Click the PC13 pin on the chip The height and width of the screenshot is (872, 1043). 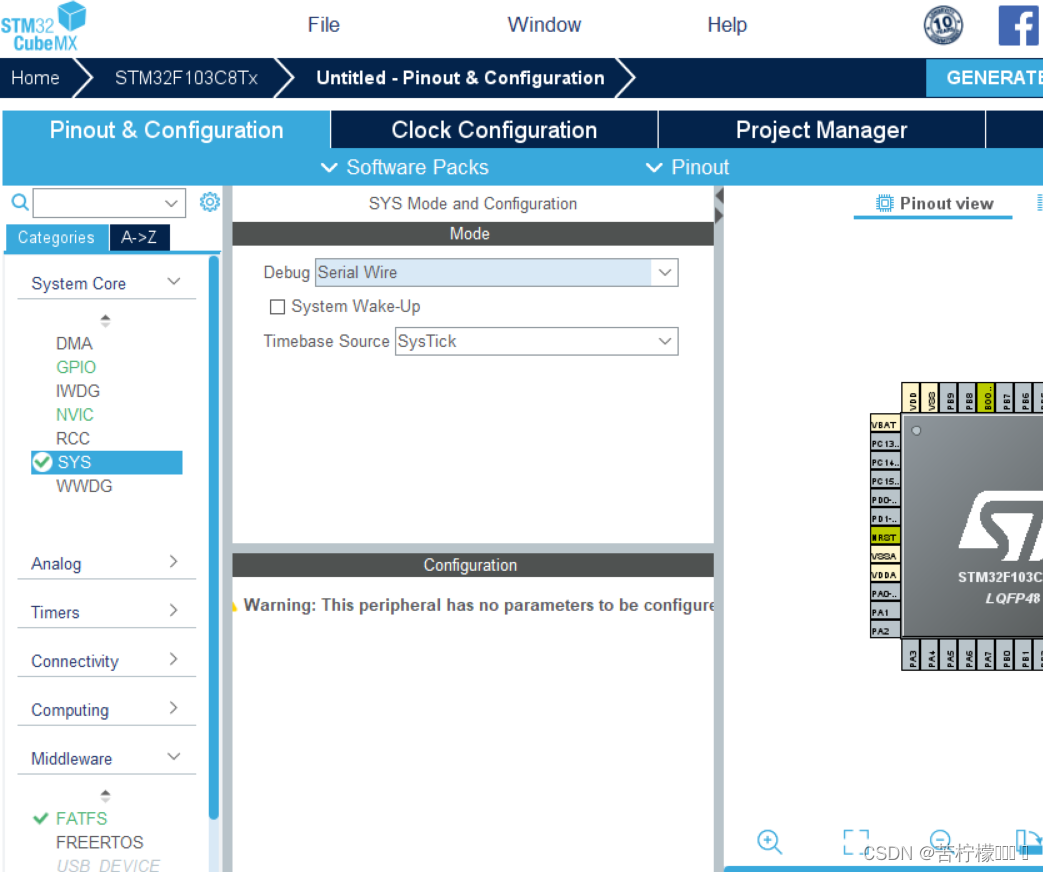coord(885,444)
